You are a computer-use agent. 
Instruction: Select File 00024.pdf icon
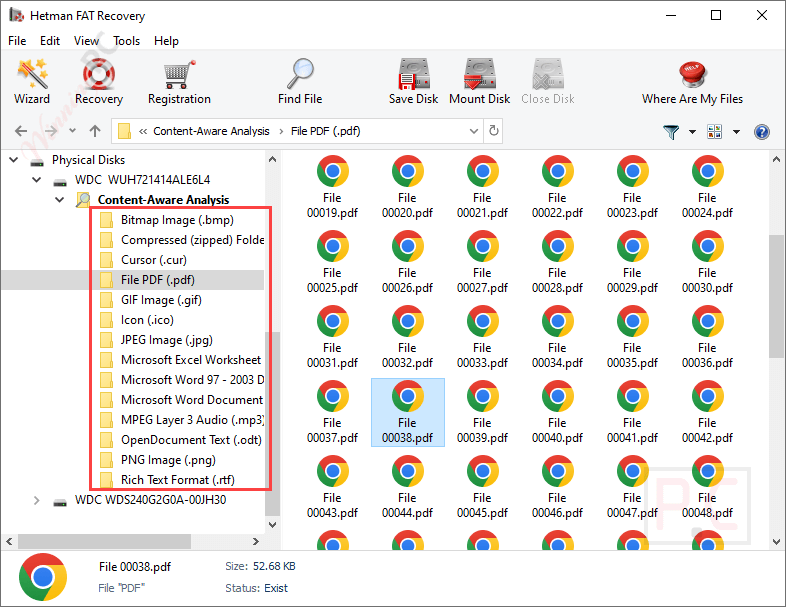pyautogui.click(x=707, y=171)
